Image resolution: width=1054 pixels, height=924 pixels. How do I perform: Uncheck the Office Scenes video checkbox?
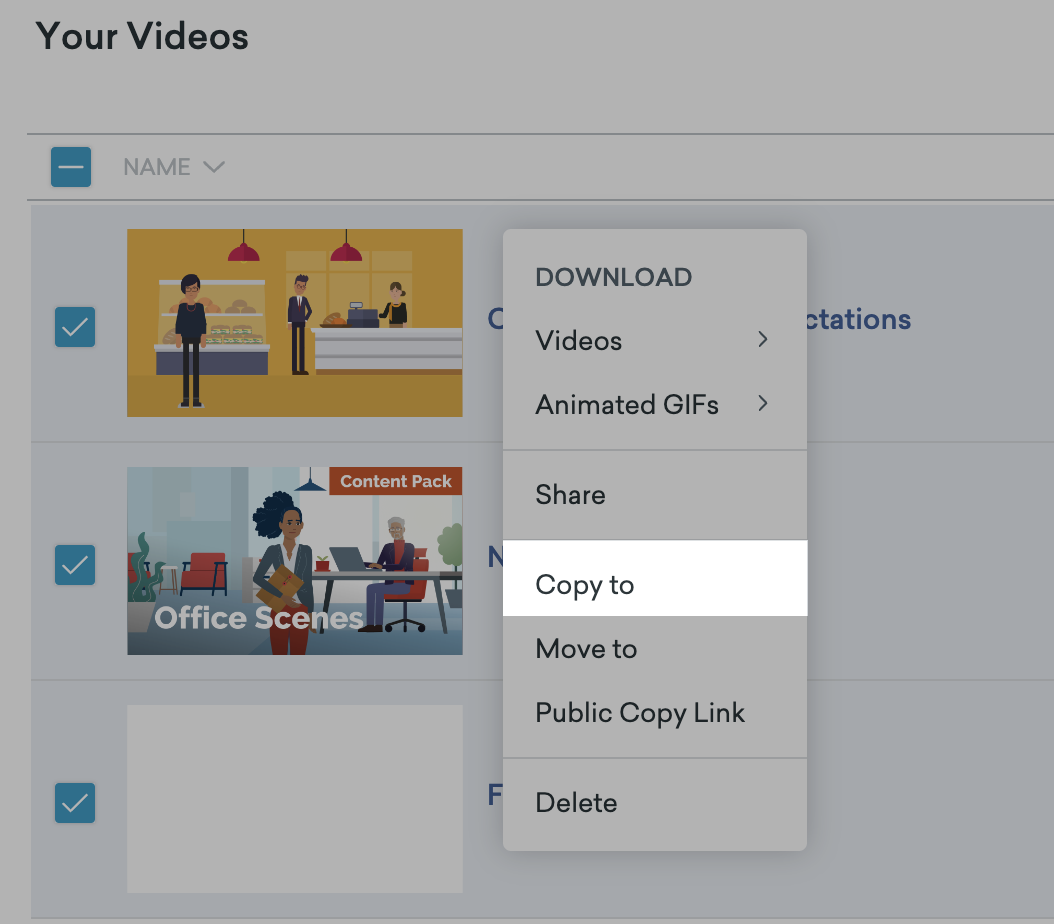click(75, 566)
